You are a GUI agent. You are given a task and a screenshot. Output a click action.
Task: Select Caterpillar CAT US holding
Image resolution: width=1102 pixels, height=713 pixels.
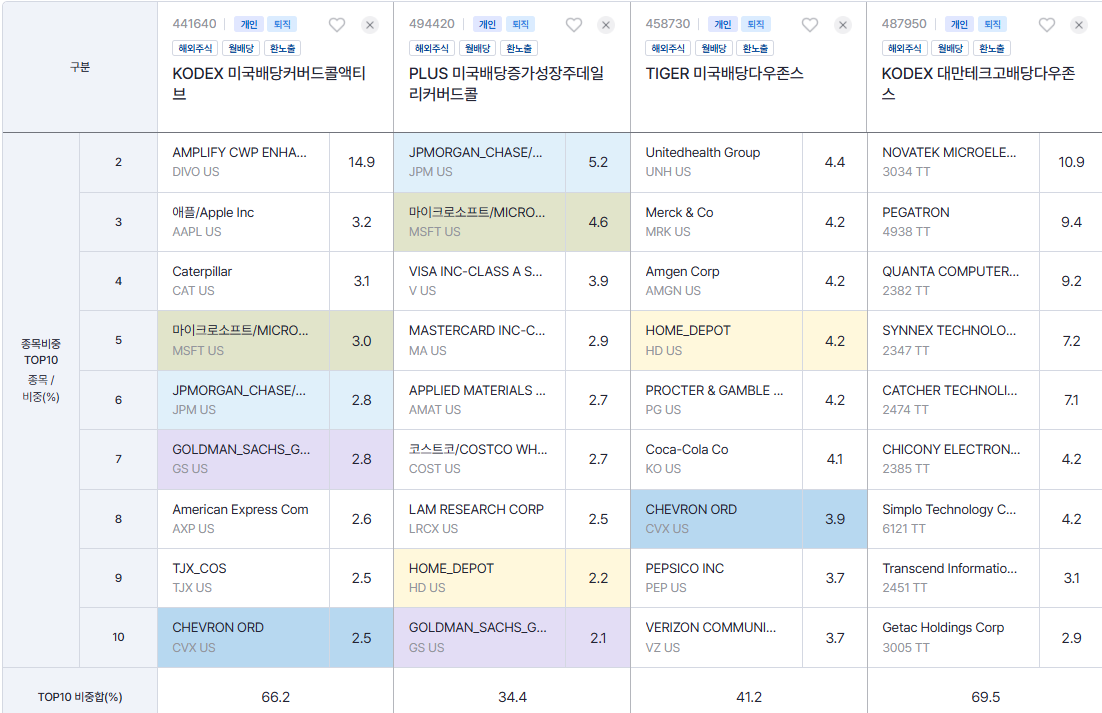coord(243,281)
